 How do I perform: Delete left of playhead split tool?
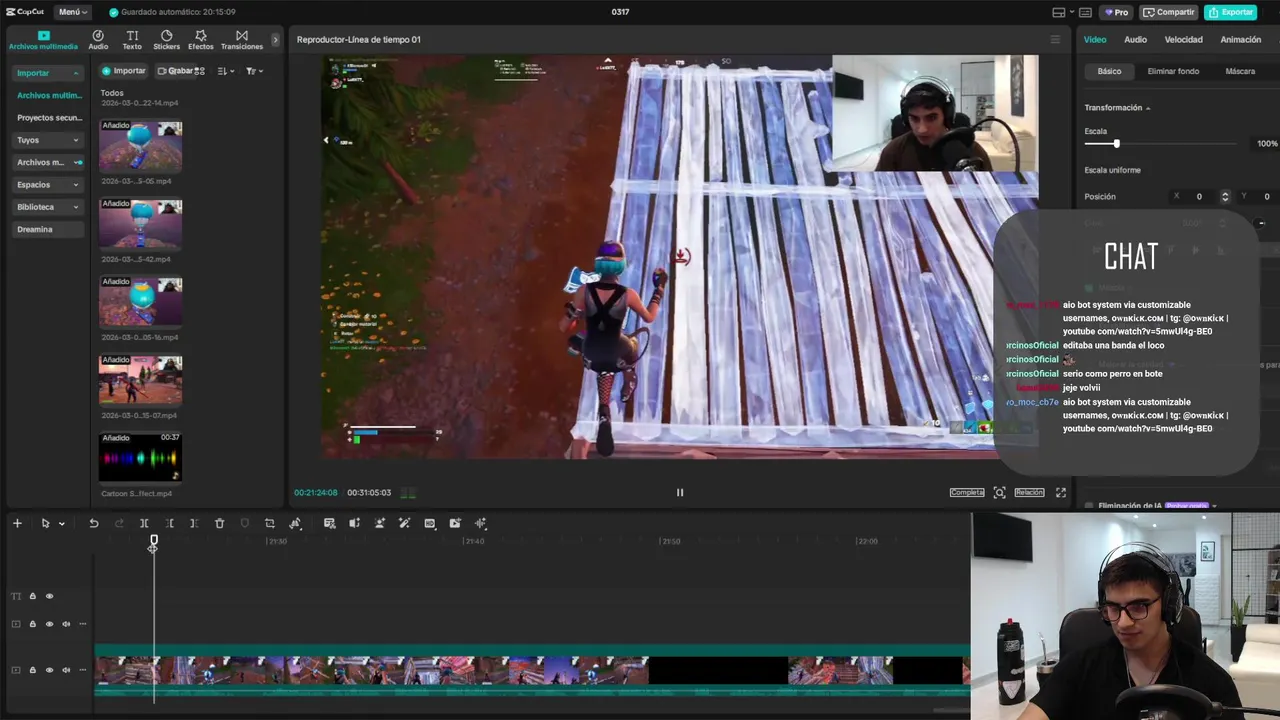169,523
